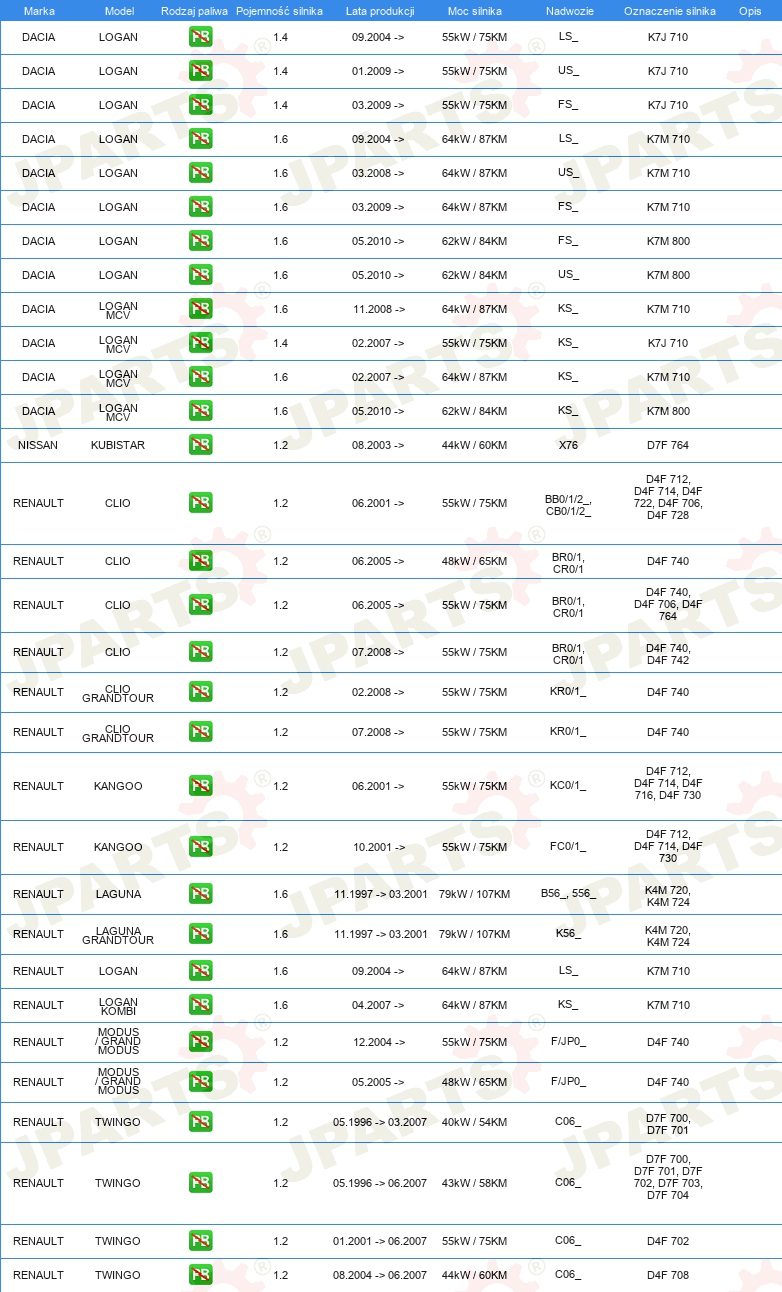This screenshot has height=1292, width=782.
Task: Click the Opis column header
Action: (750, 10)
